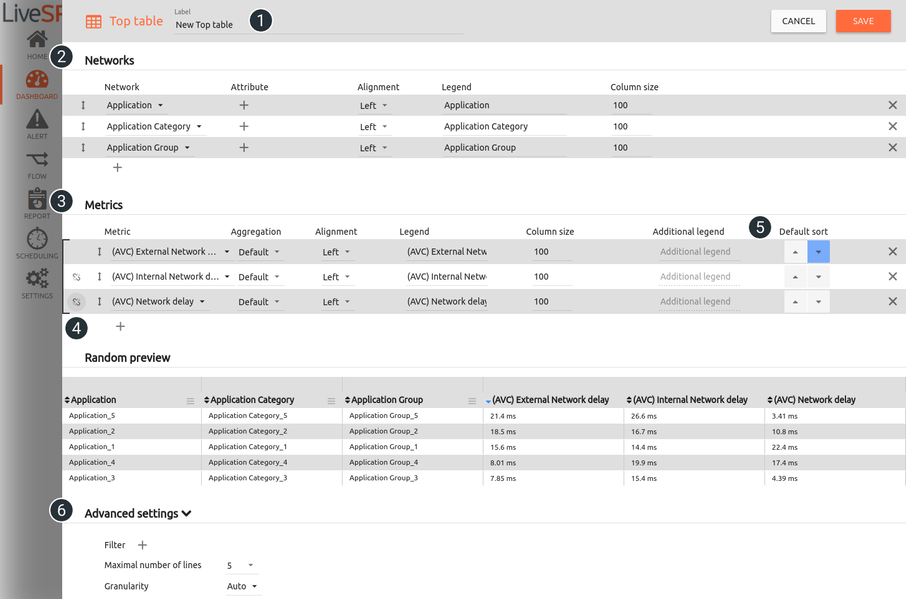The image size is (906, 599).
Task: Click the Top table grid icon
Action: (x=94, y=21)
